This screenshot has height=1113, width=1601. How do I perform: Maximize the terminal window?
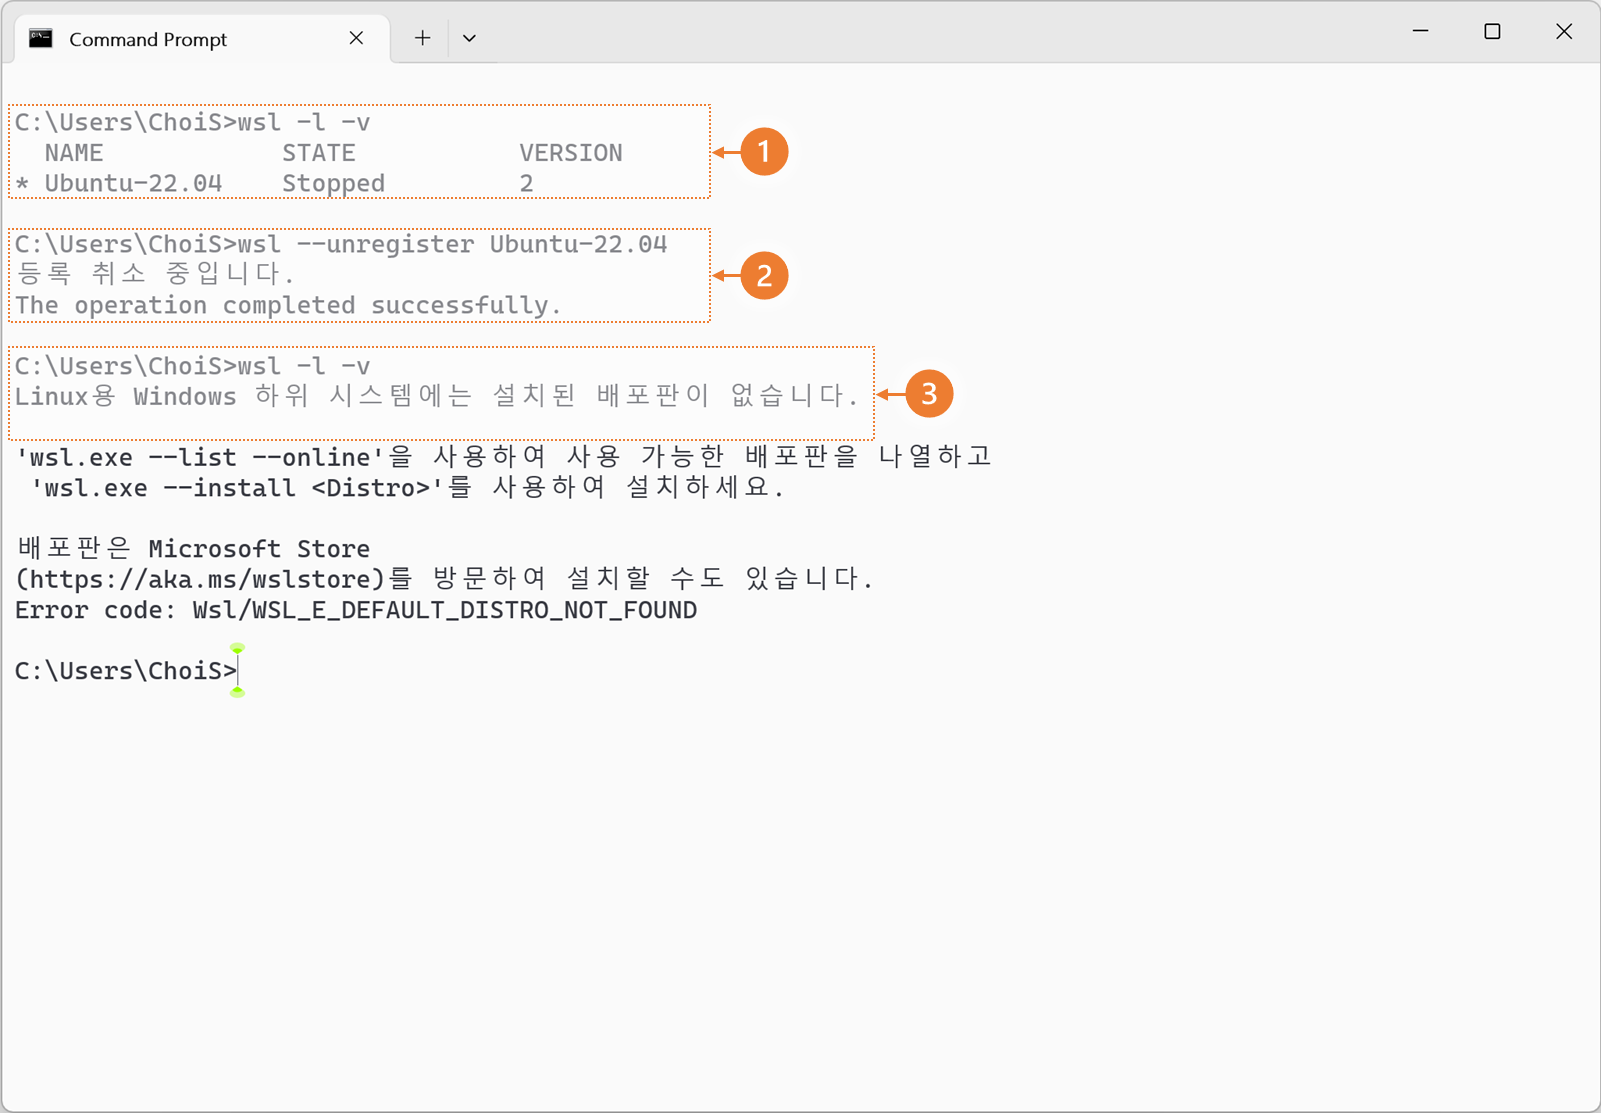[1492, 32]
